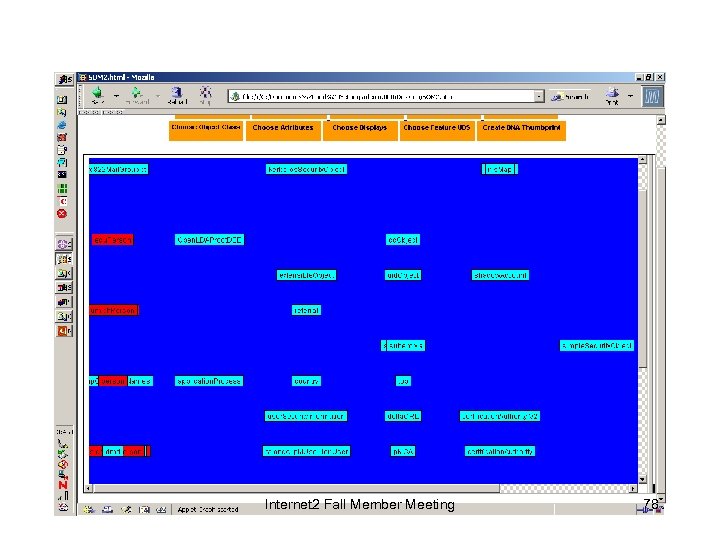Select the extensibleObject class box
Image resolution: width=720 pixels, height=540 pixels.
pyautogui.click(x=306, y=275)
